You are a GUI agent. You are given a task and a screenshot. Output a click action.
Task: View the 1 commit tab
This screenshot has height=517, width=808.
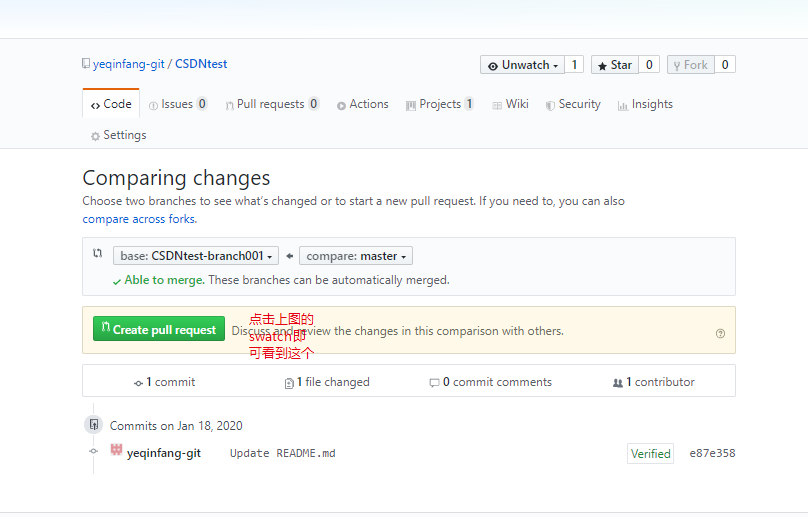coord(164,382)
